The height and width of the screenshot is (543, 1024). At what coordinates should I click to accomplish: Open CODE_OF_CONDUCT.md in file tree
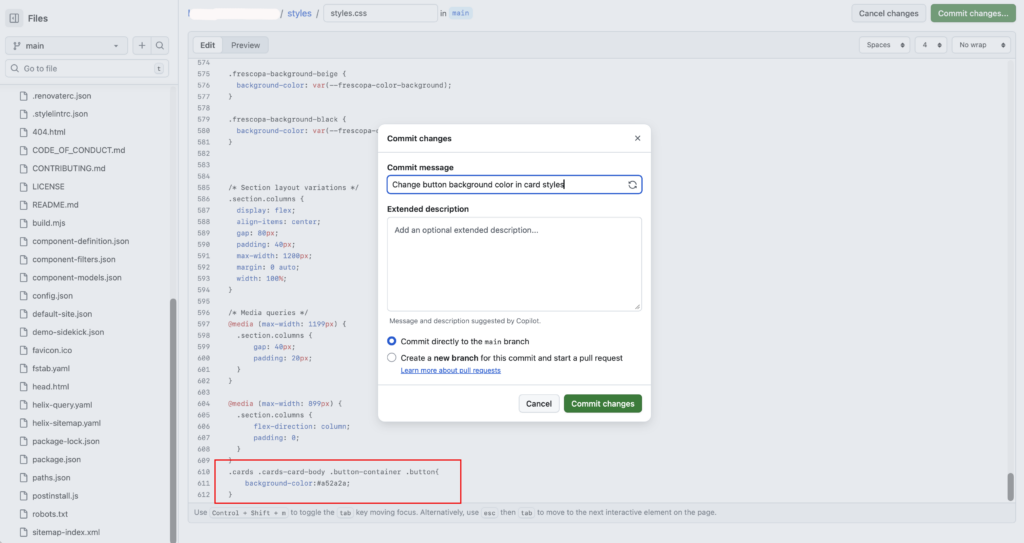pyautogui.click(x=79, y=150)
